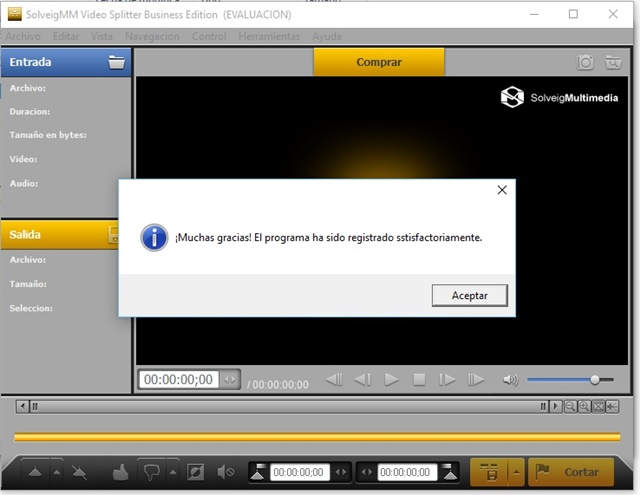This screenshot has height=495, width=640.
Task: Open the Control menu
Action: [209, 36]
